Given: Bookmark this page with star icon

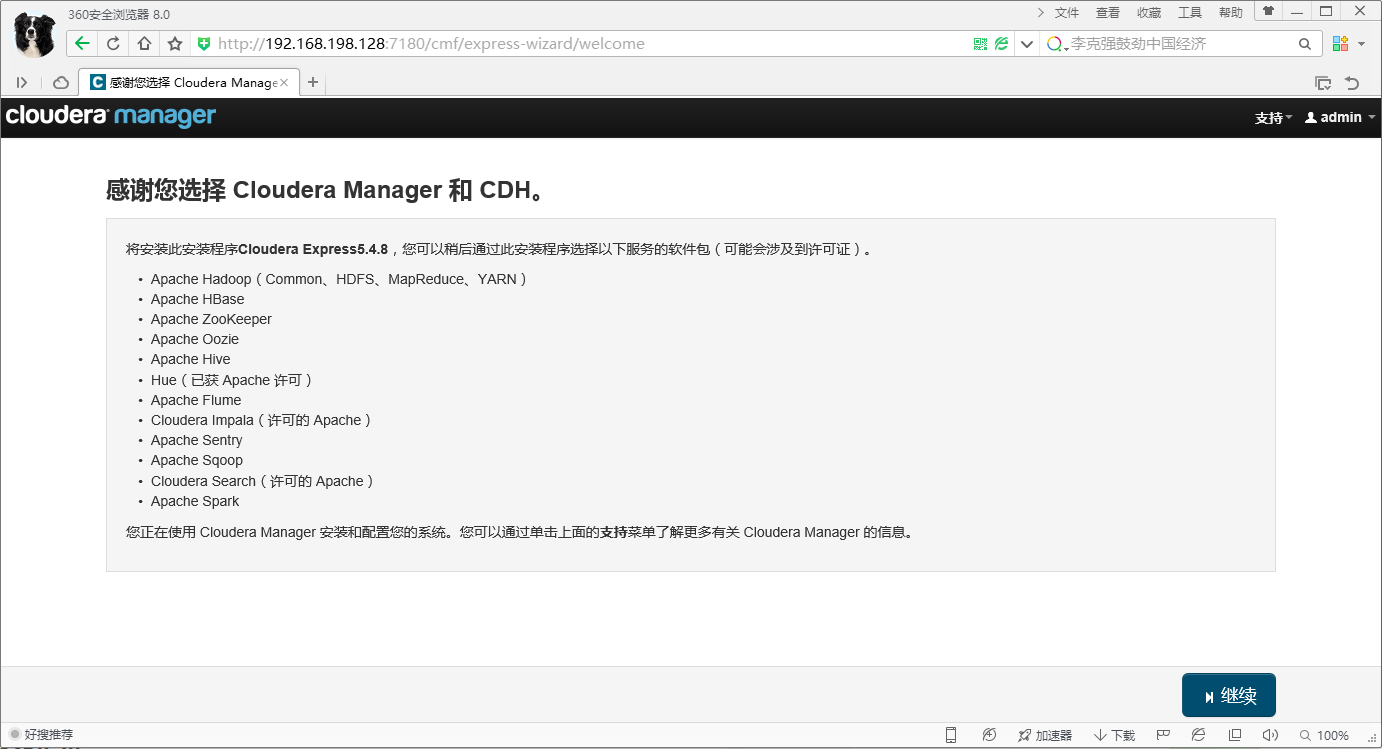Looking at the screenshot, I should click(x=175, y=44).
